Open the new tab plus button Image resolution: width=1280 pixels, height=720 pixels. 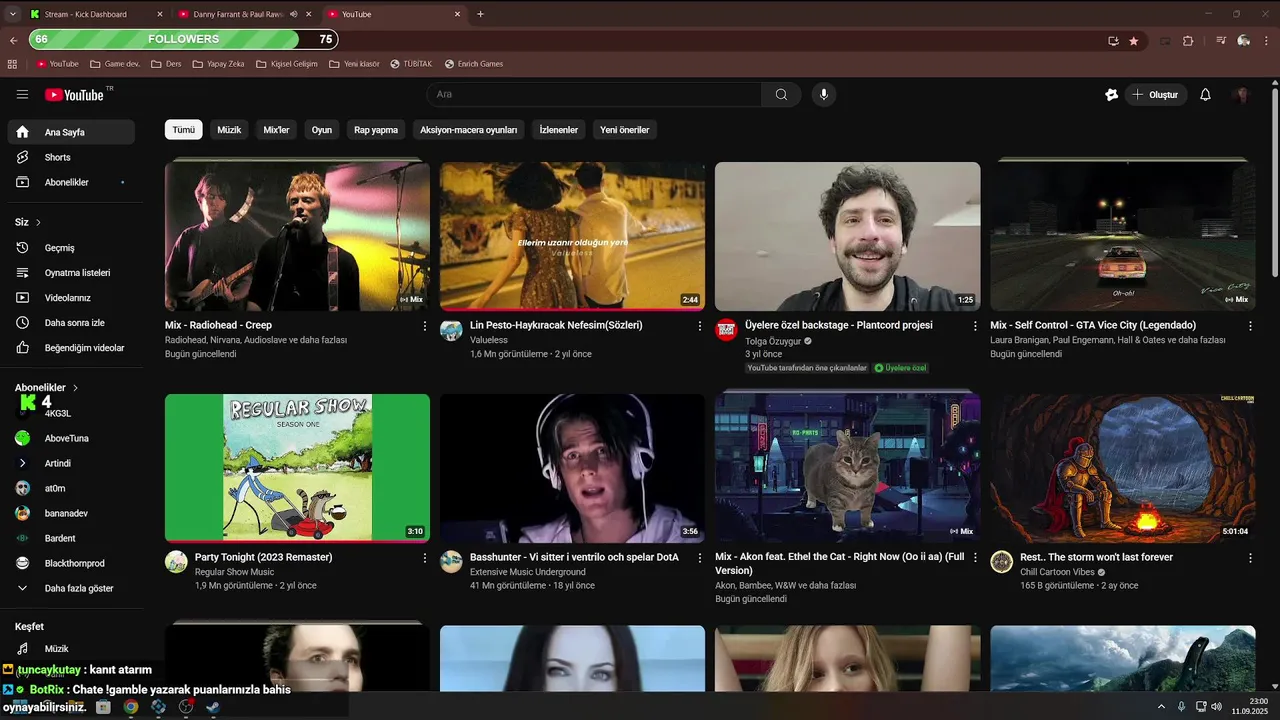pos(480,14)
